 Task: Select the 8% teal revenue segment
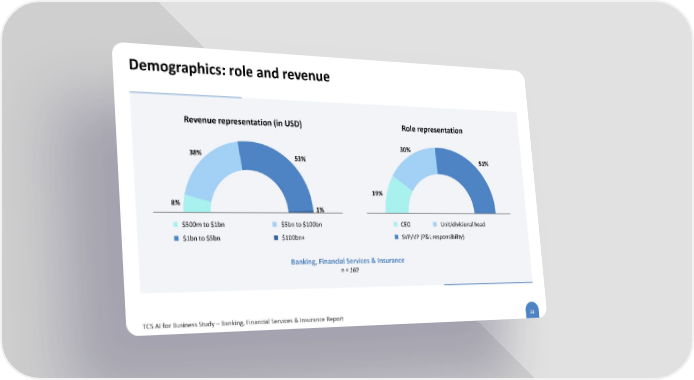(x=196, y=204)
